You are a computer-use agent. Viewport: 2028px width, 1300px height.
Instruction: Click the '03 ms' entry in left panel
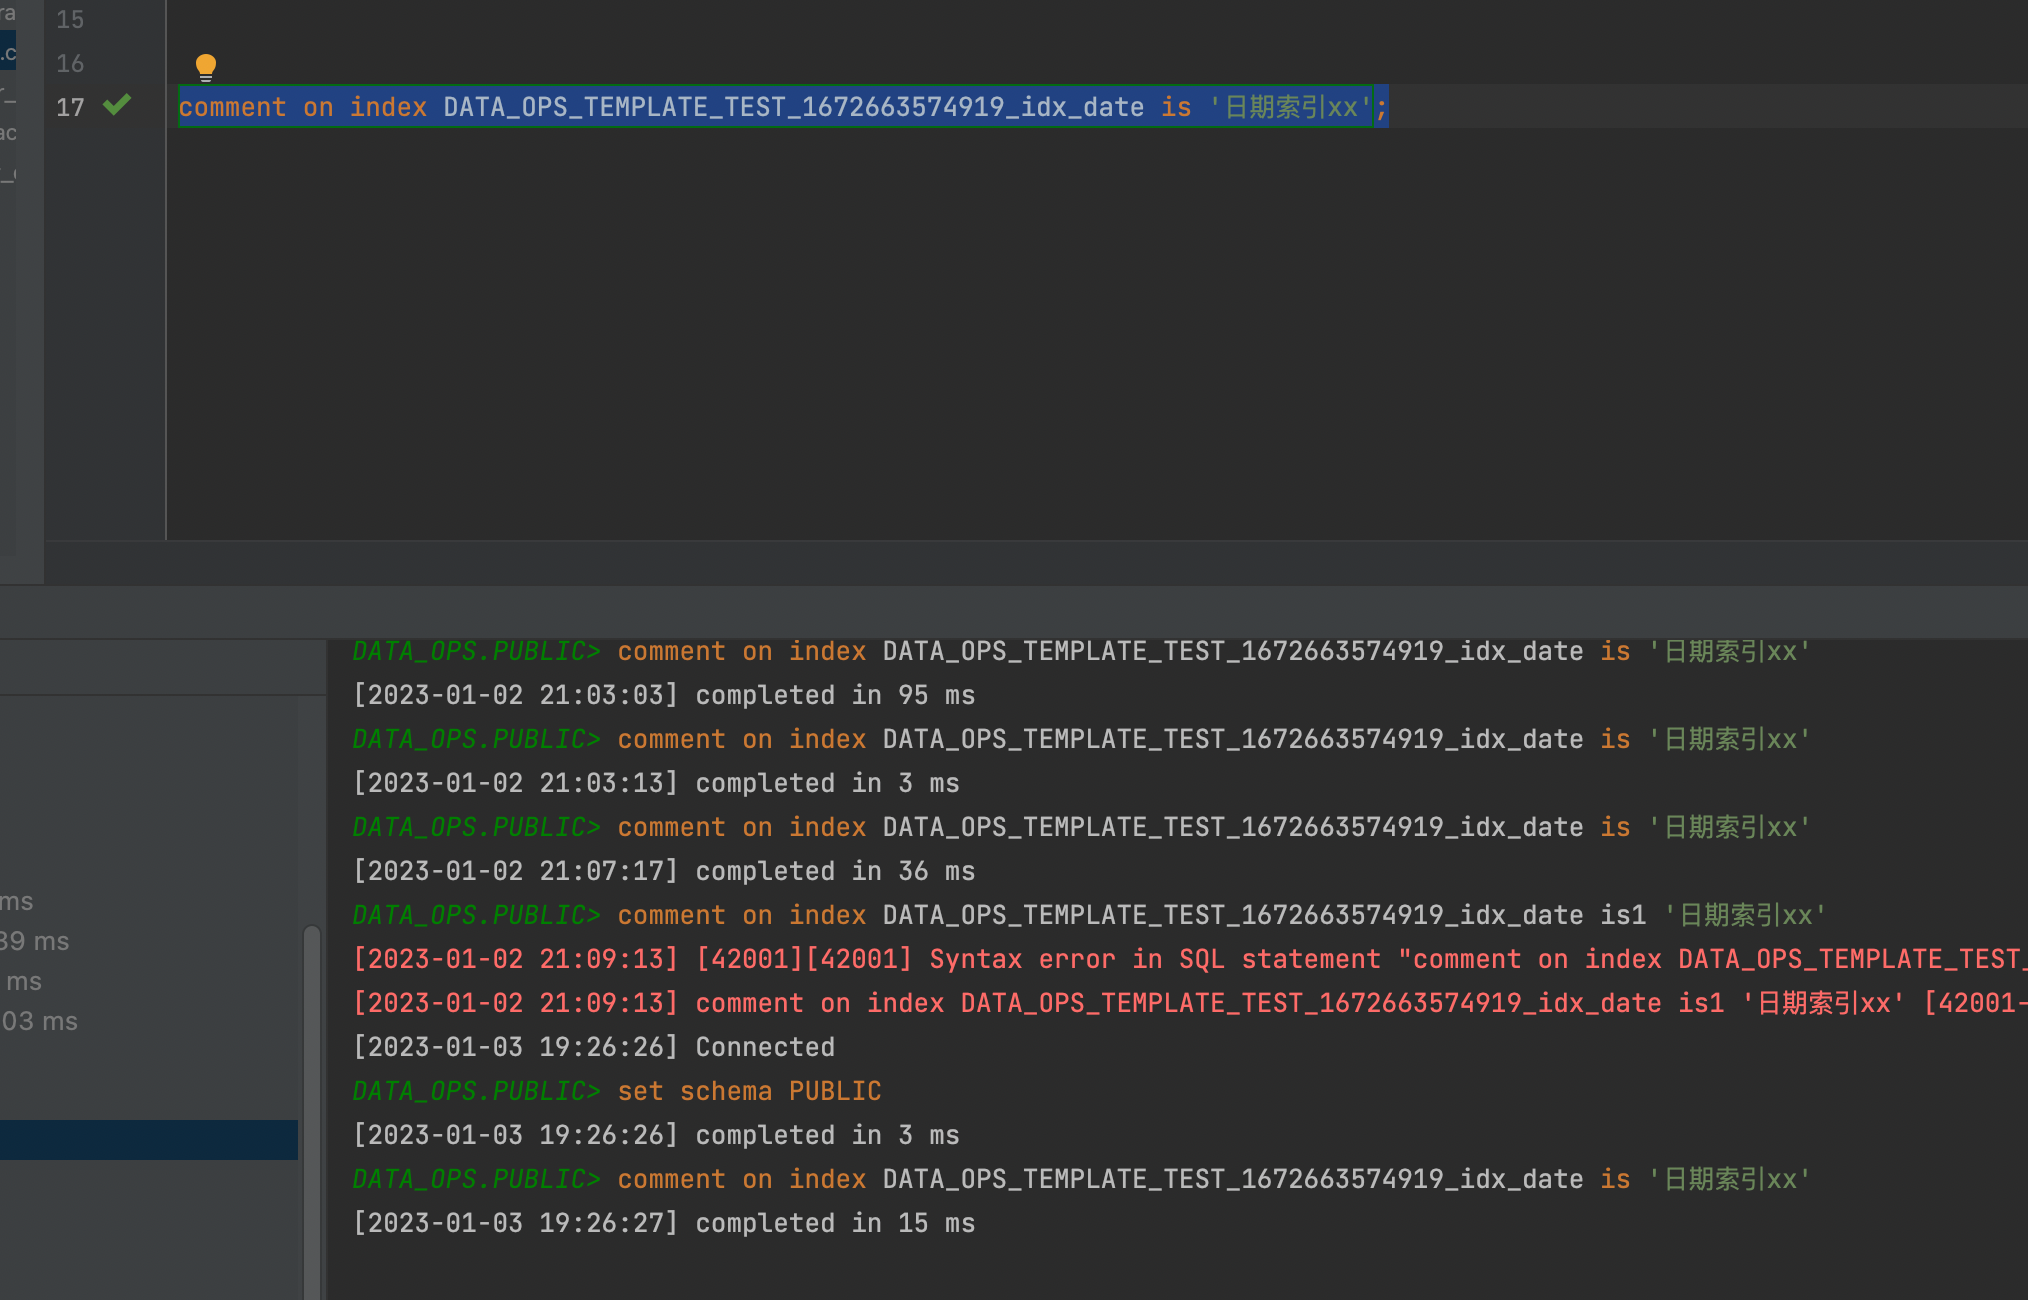tap(39, 1021)
